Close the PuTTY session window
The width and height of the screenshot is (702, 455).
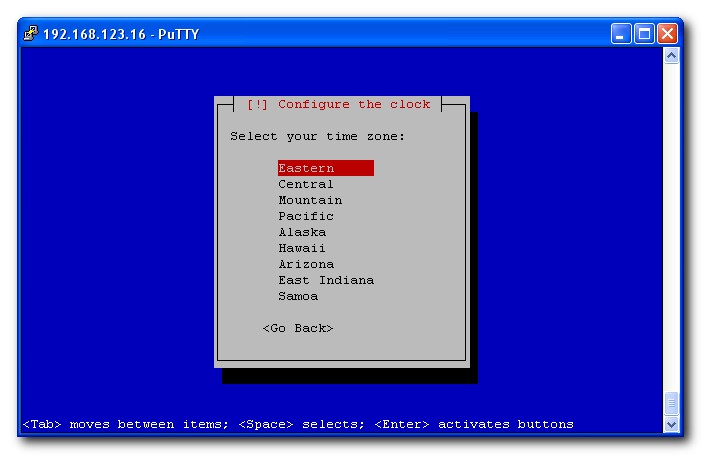[666, 34]
